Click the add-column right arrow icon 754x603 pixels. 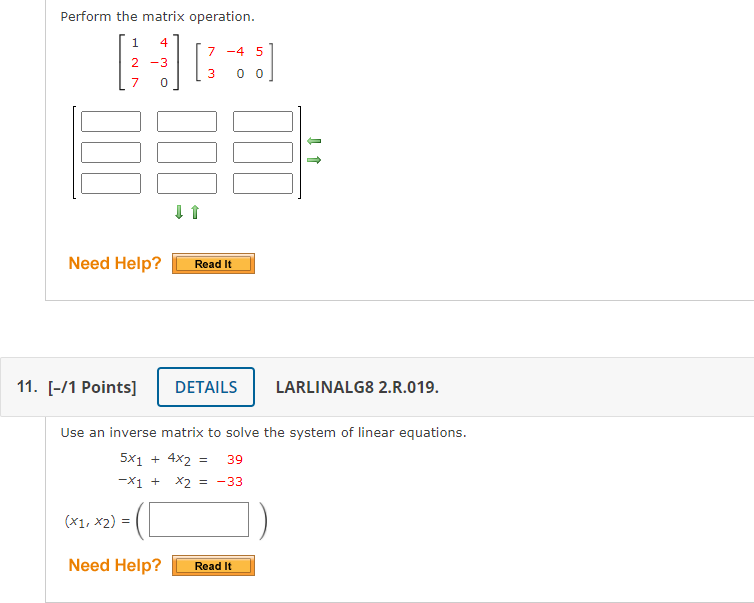coord(314,160)
